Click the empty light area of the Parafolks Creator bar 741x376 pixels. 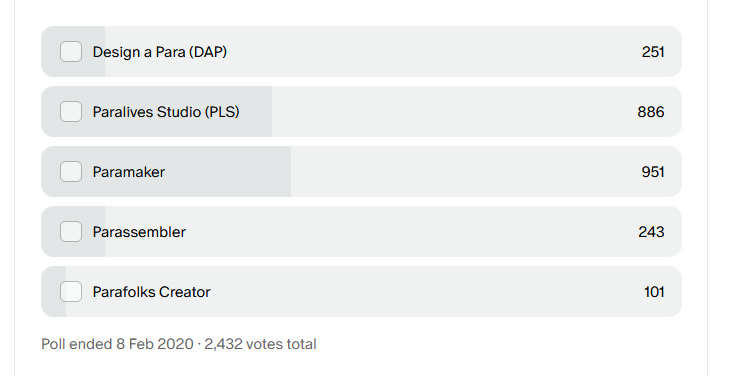pyautogui.click(x=425, y=291)
